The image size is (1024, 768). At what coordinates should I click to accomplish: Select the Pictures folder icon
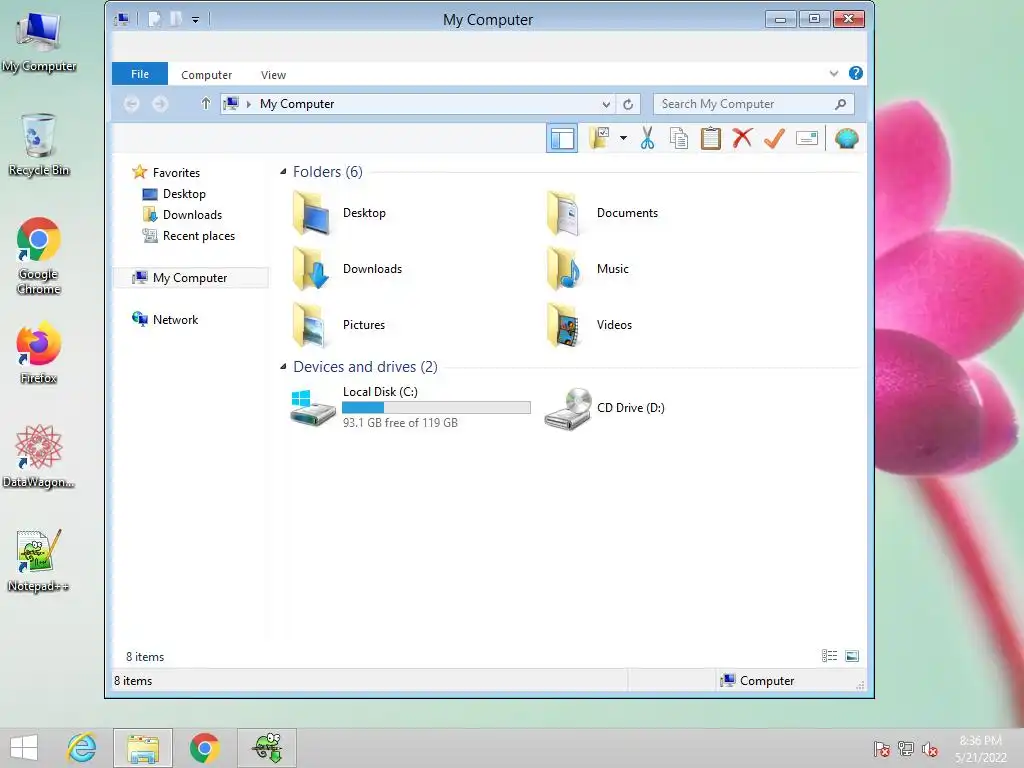pyautogui.click(x=311, y=325)
